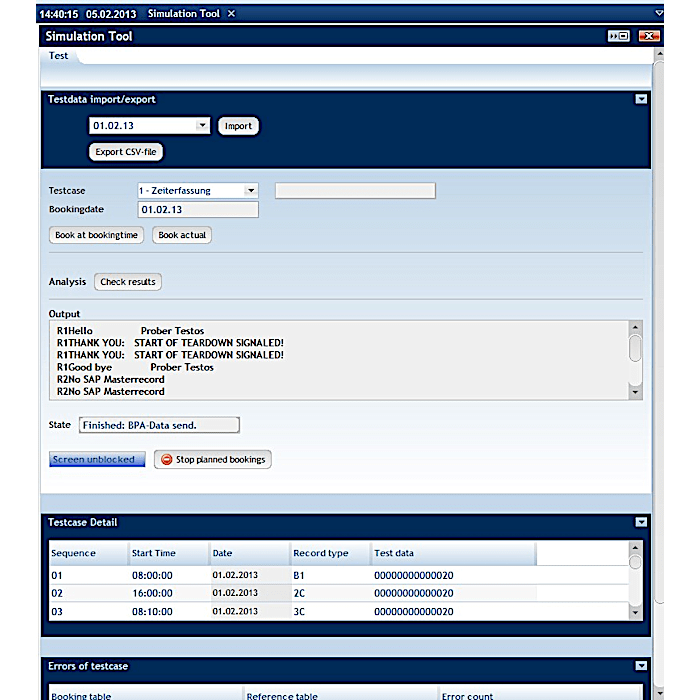Click the first R2No SAP Masterrecord line
This screenshot has width=700, height=700.
point(111,379)
